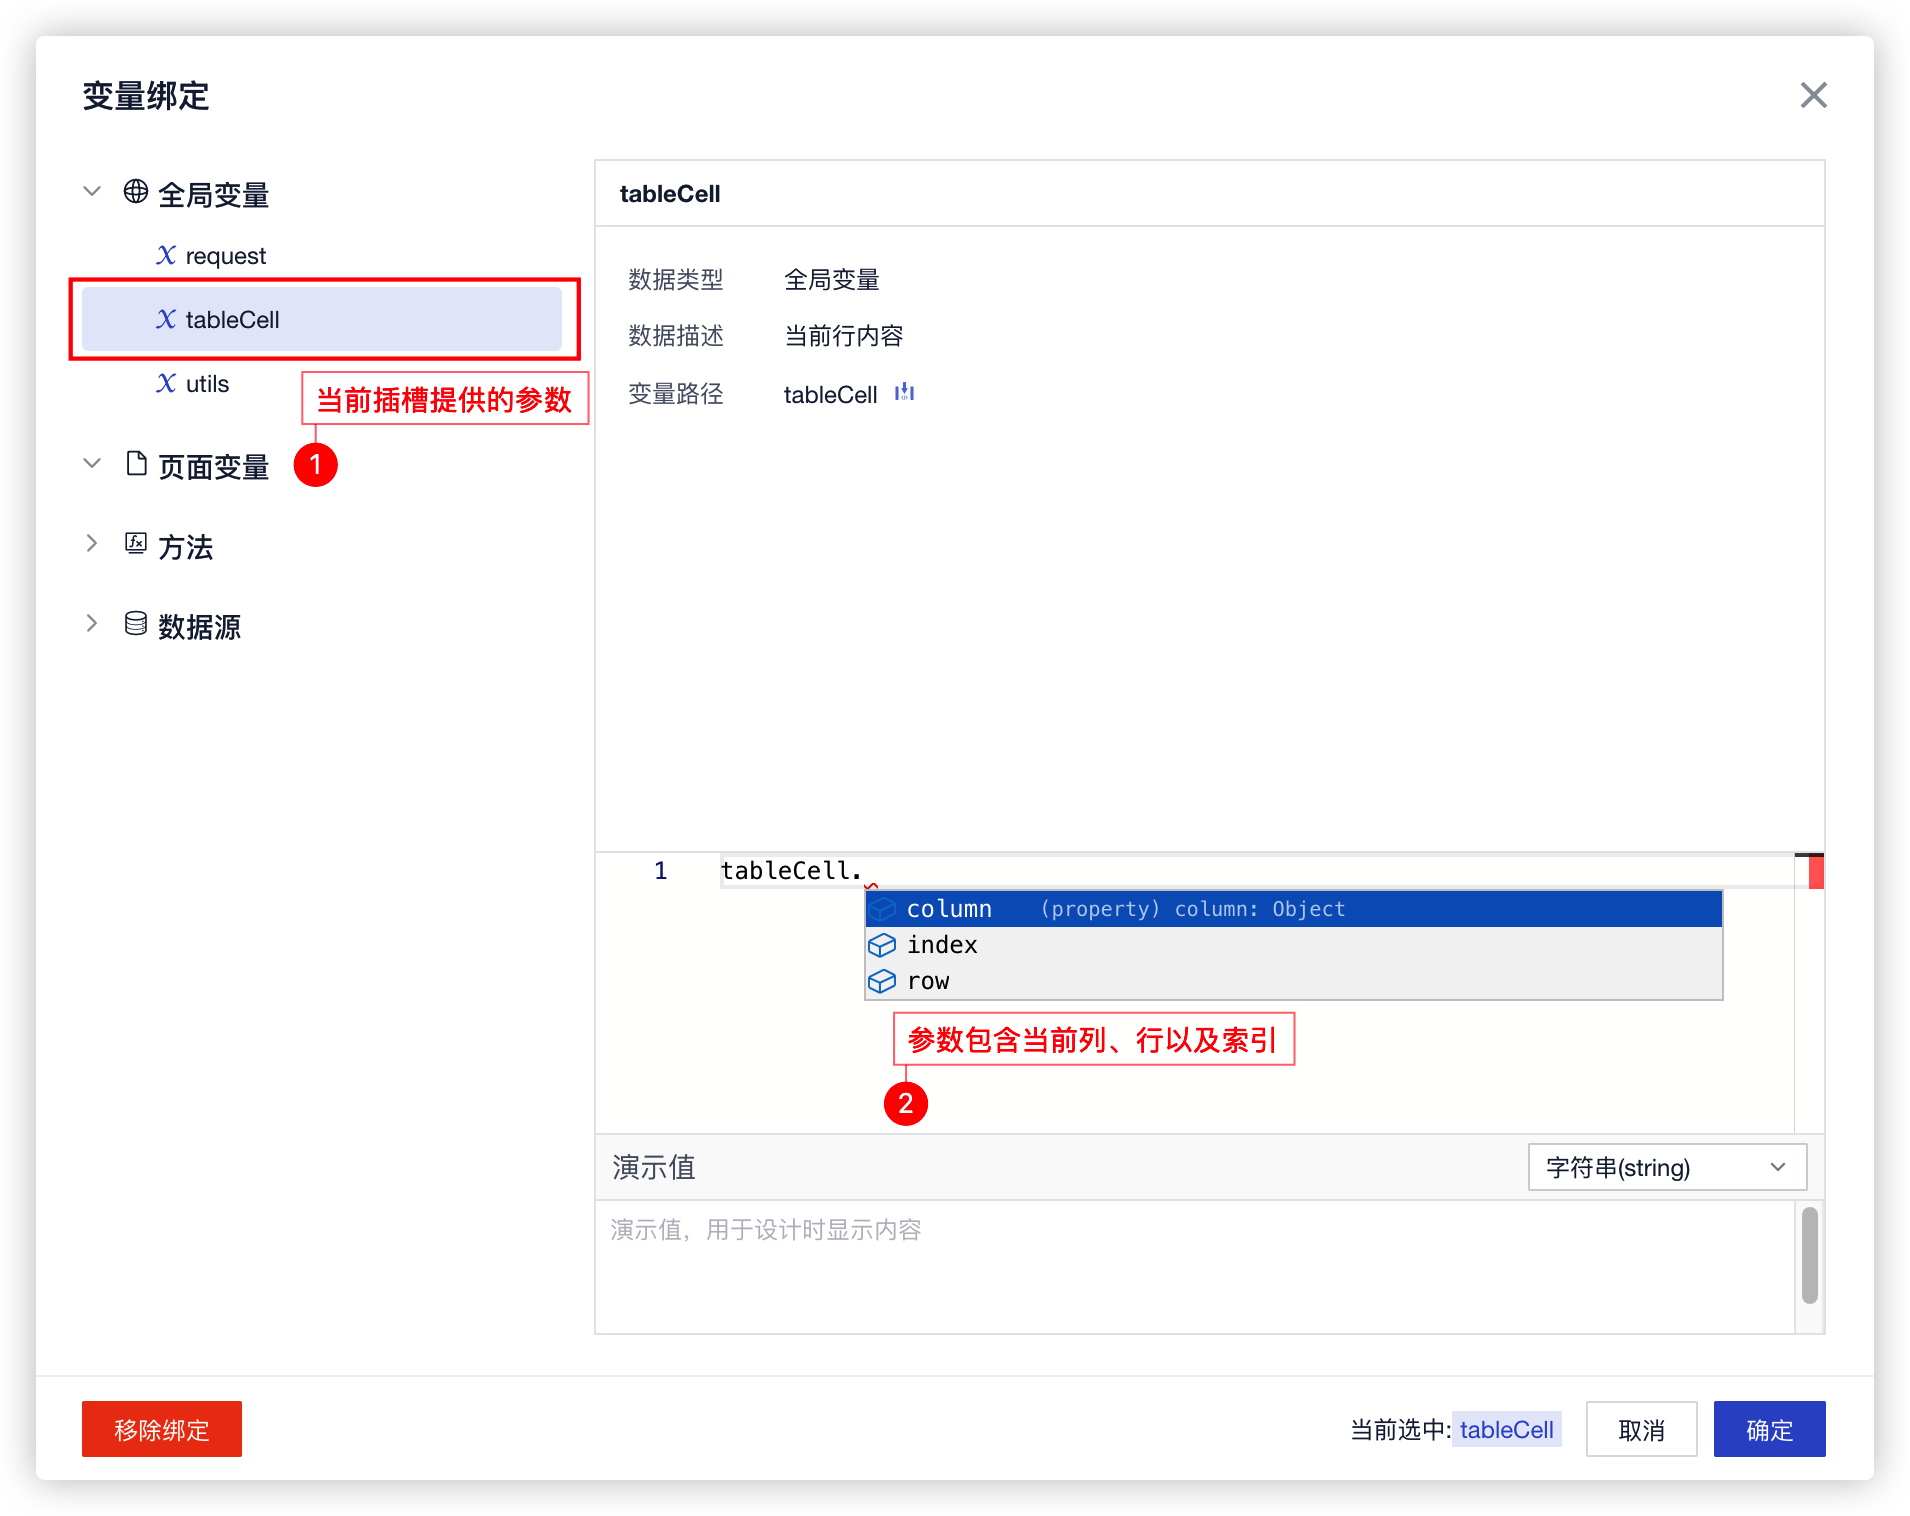Expand the 方法 tree section
The height and width of the screenshot is (1516, 1910).
[92, 544]
